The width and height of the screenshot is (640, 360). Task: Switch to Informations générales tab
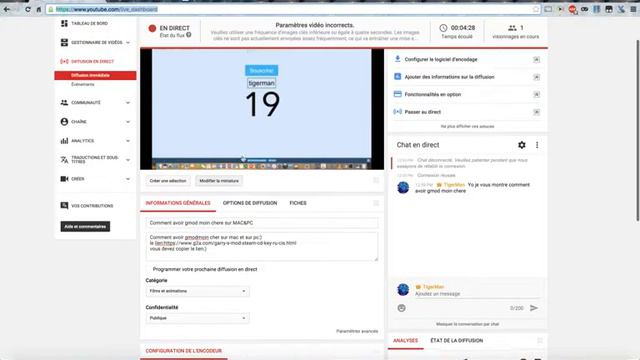coord(178,203)
